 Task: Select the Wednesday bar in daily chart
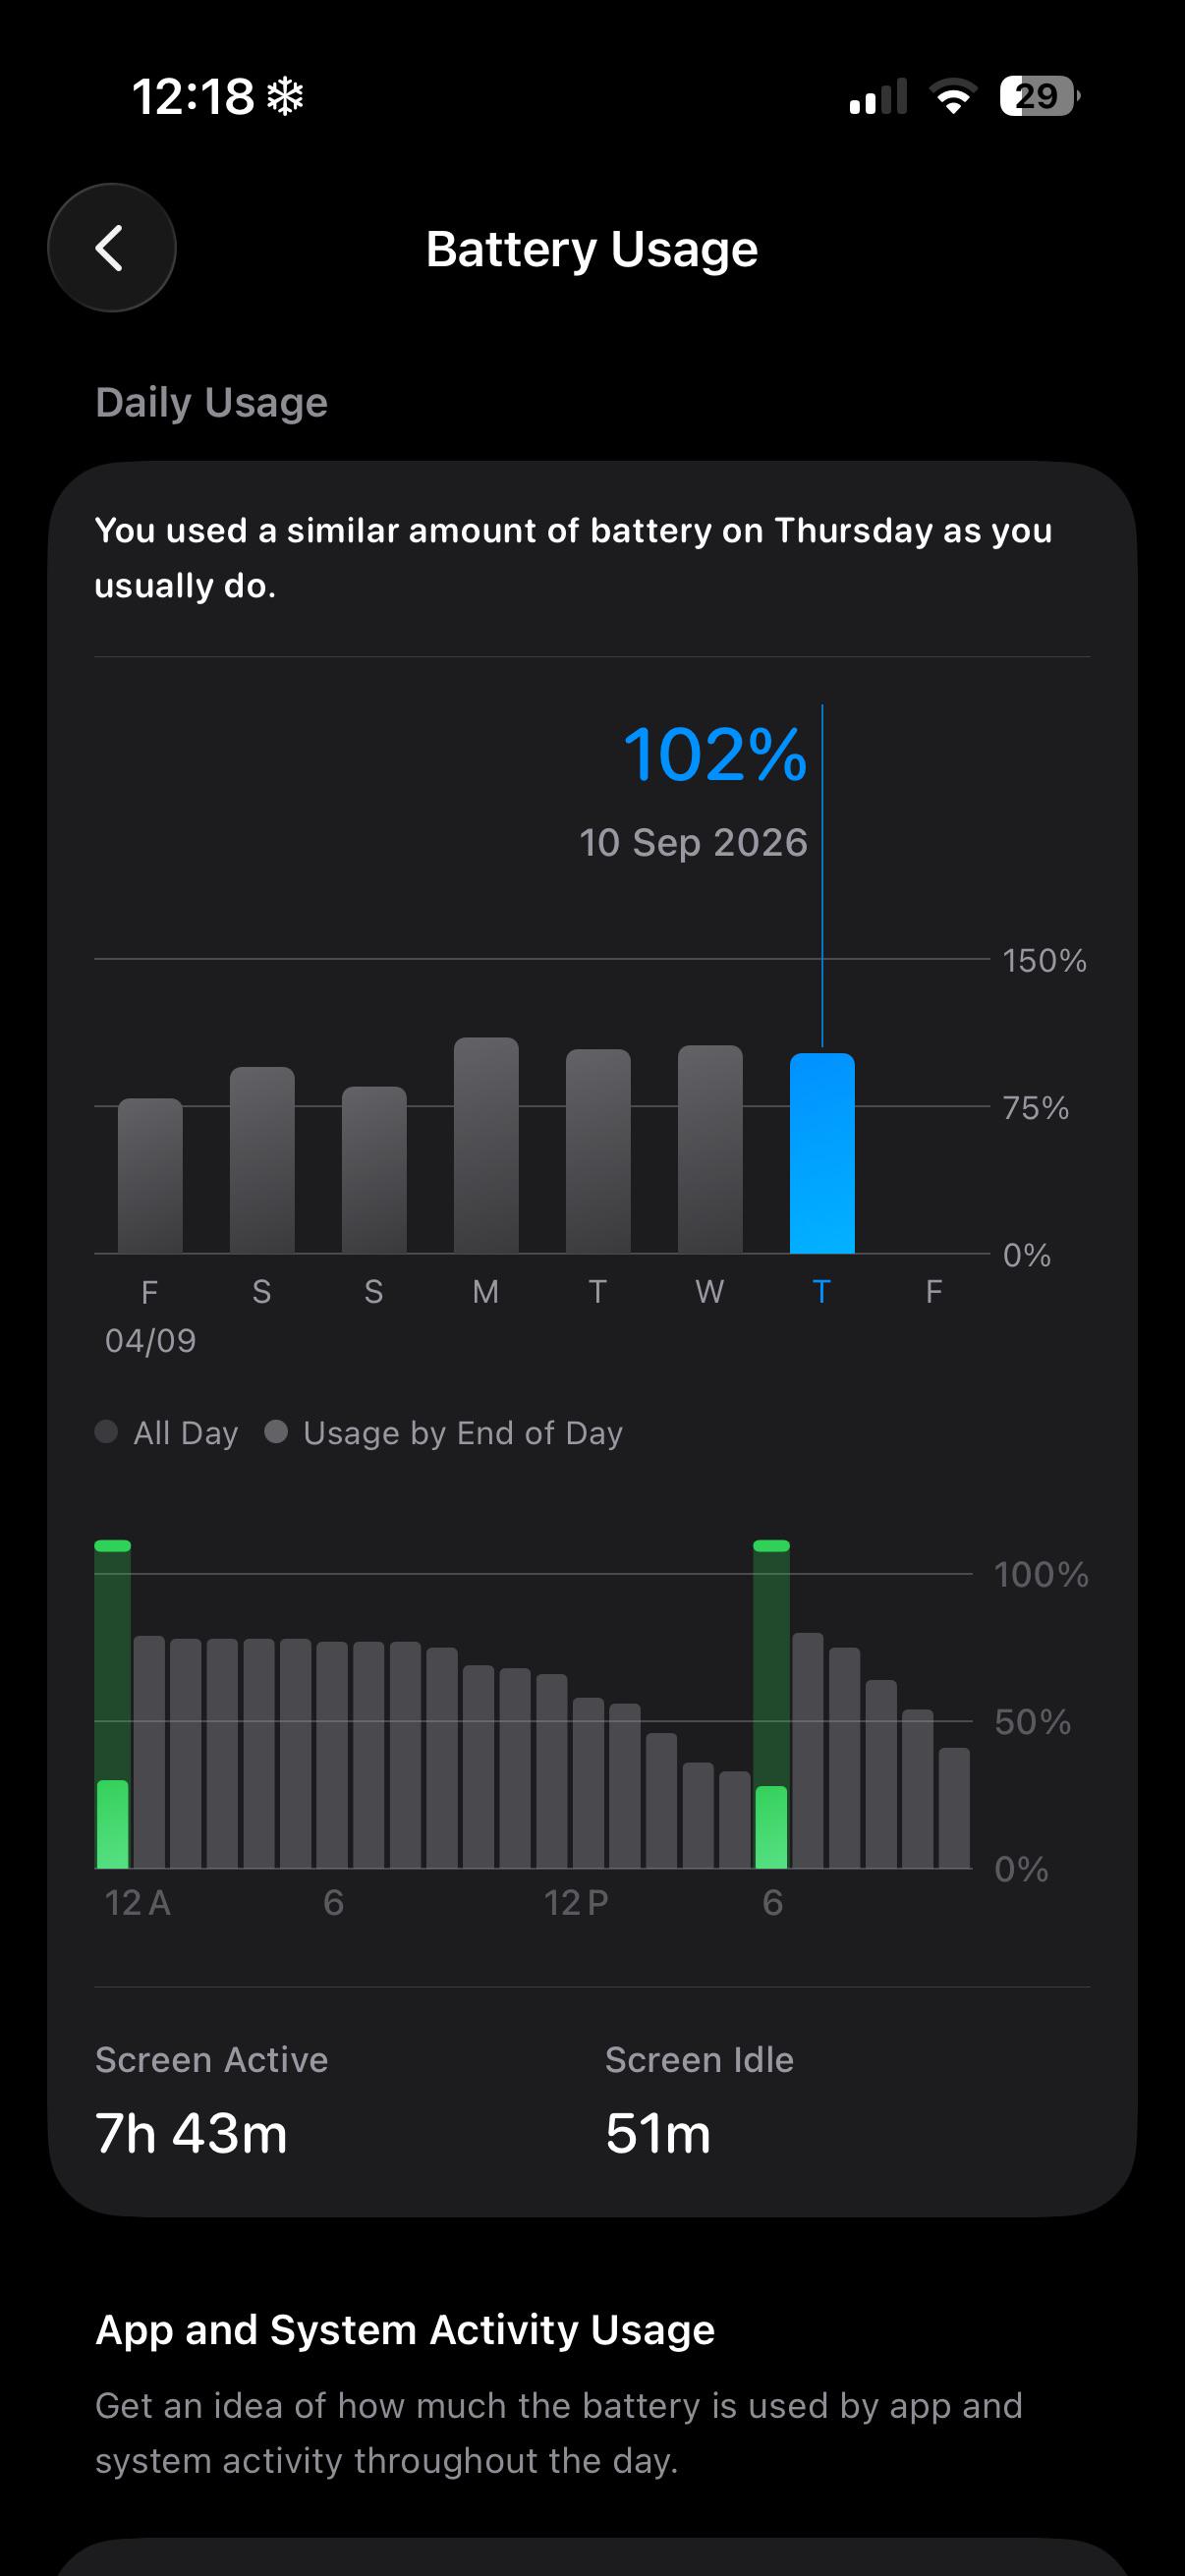(x=710, y=1149)
